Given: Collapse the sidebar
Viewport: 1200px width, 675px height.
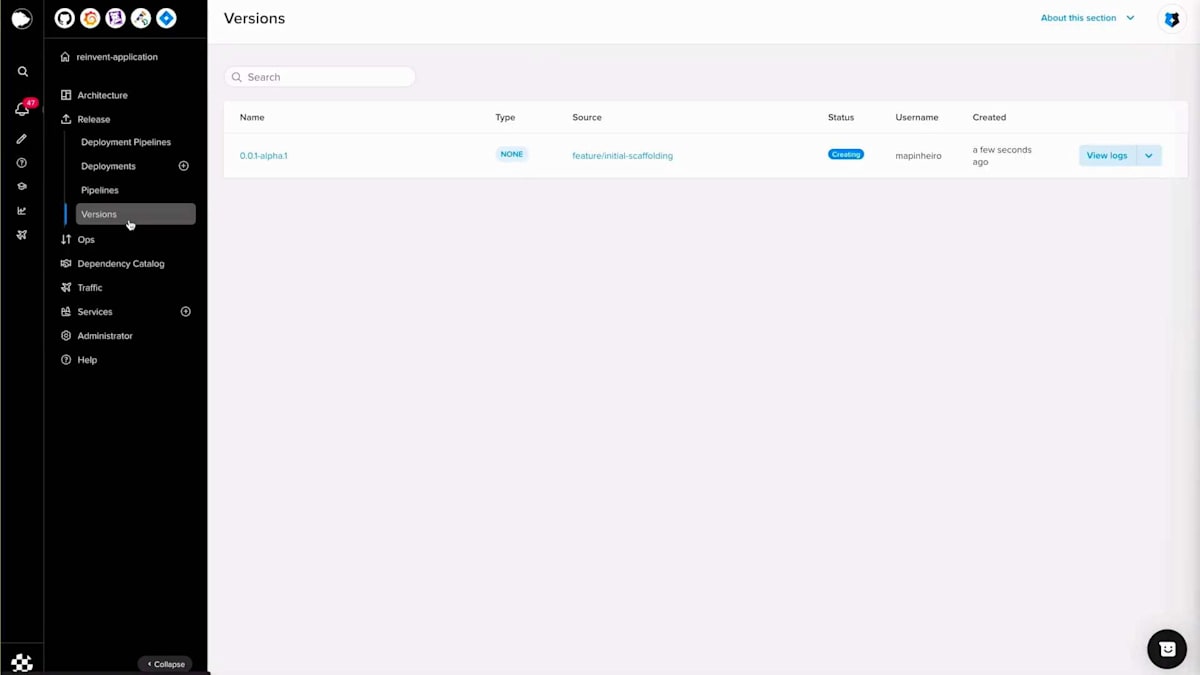Looking at the screenshot, I should pos(165,664).
